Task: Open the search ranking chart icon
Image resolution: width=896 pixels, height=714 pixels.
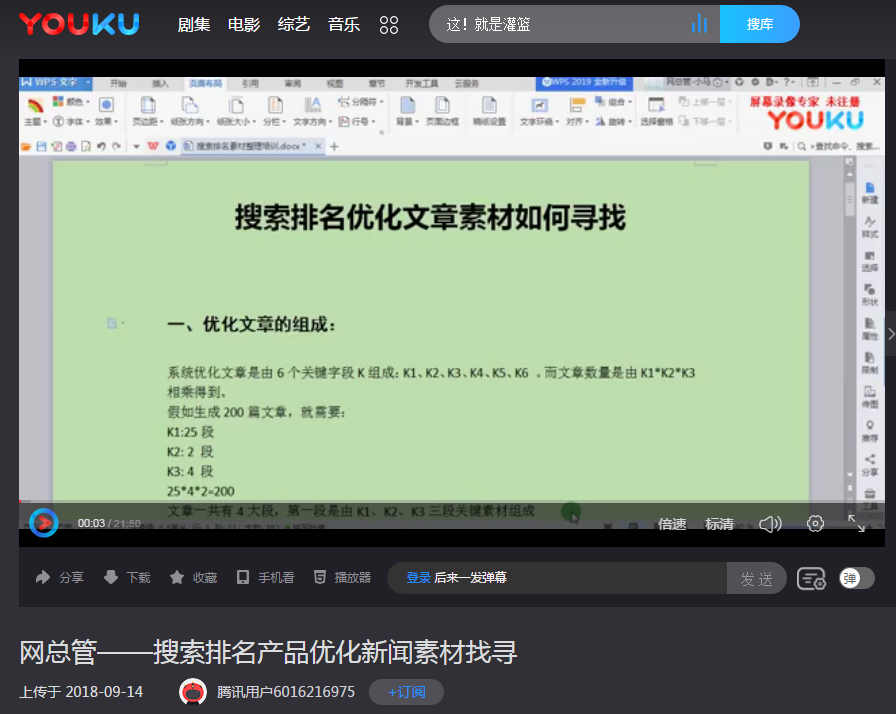Action: (x=699, y=24)
